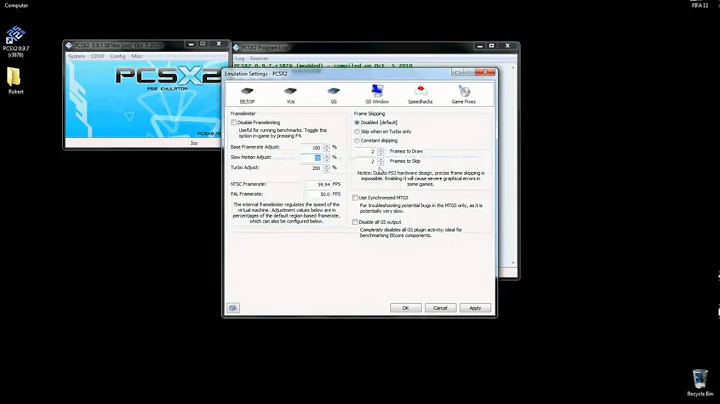The width and height of the screenshot is (720, 404).
Task: Maximize the PCSX2 Program Log window
Action: (492, 46)
